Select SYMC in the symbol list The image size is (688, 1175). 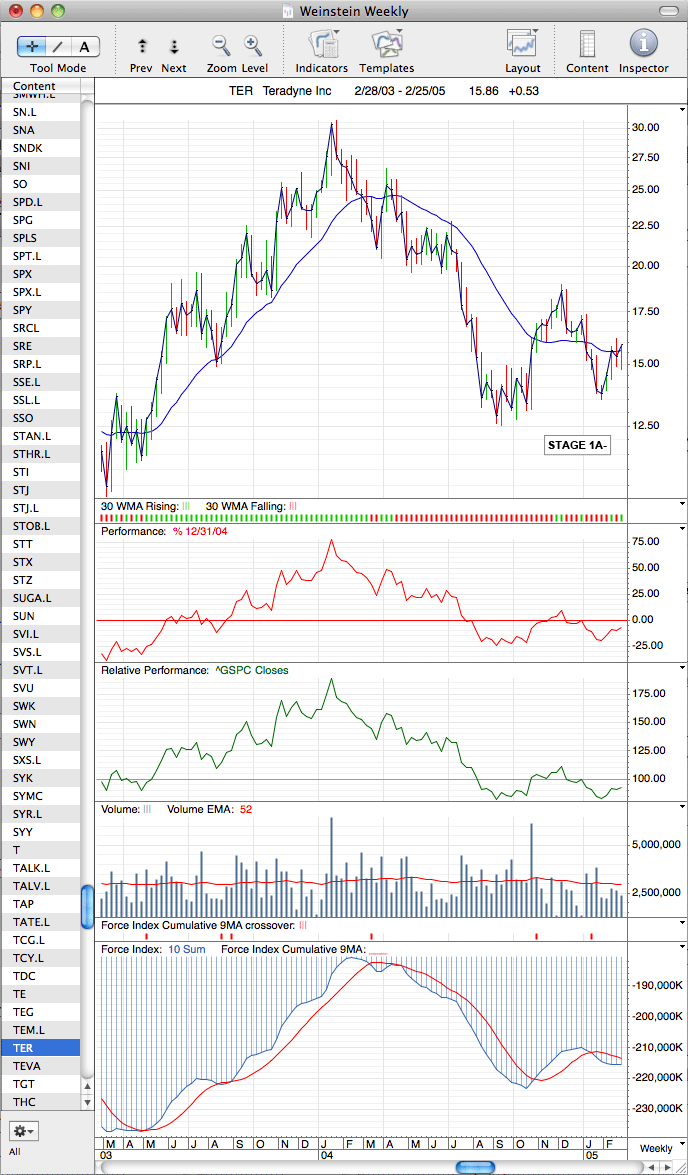pos(40,795)
